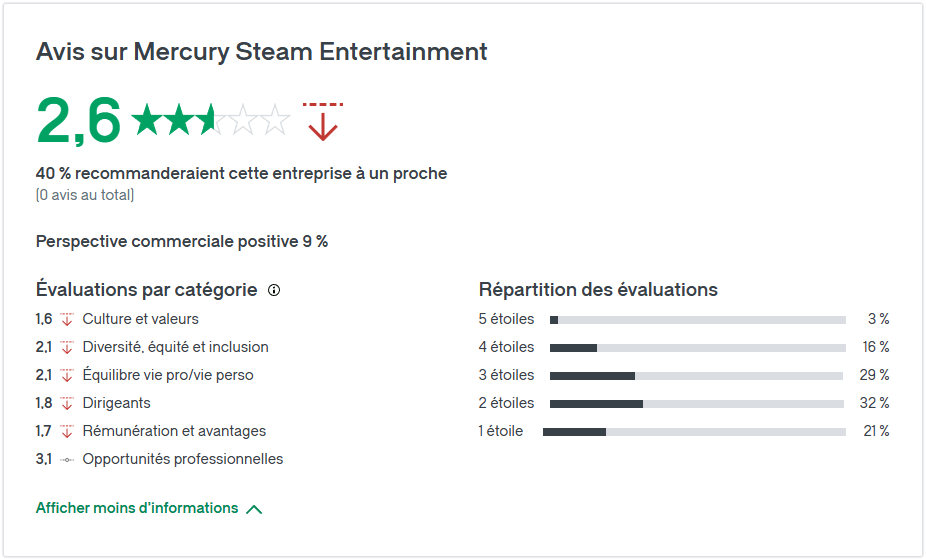Click the neutral trend icon for Opportunités professionnelles
This screenshot has height=559, width=926.
pos(67,459)
